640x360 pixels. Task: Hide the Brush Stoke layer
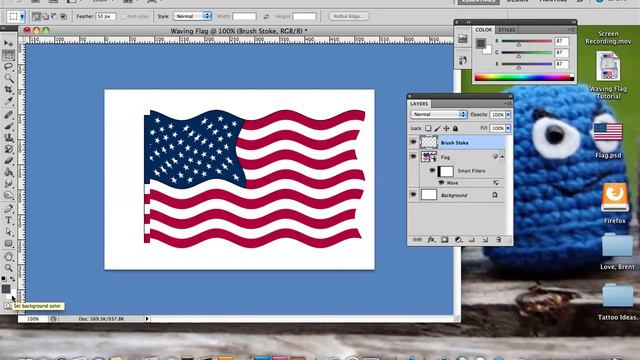point(413,142)
